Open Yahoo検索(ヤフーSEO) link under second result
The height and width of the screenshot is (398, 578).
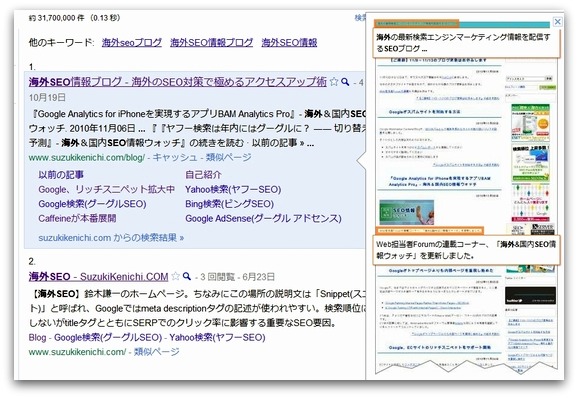click(217, 337)
